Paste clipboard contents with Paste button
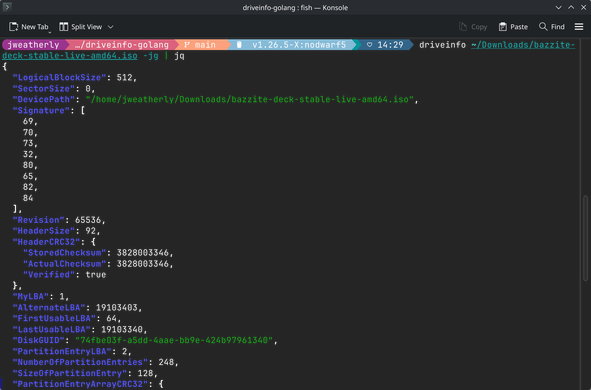This screenshot has height=390, width=591. [513, 27]
